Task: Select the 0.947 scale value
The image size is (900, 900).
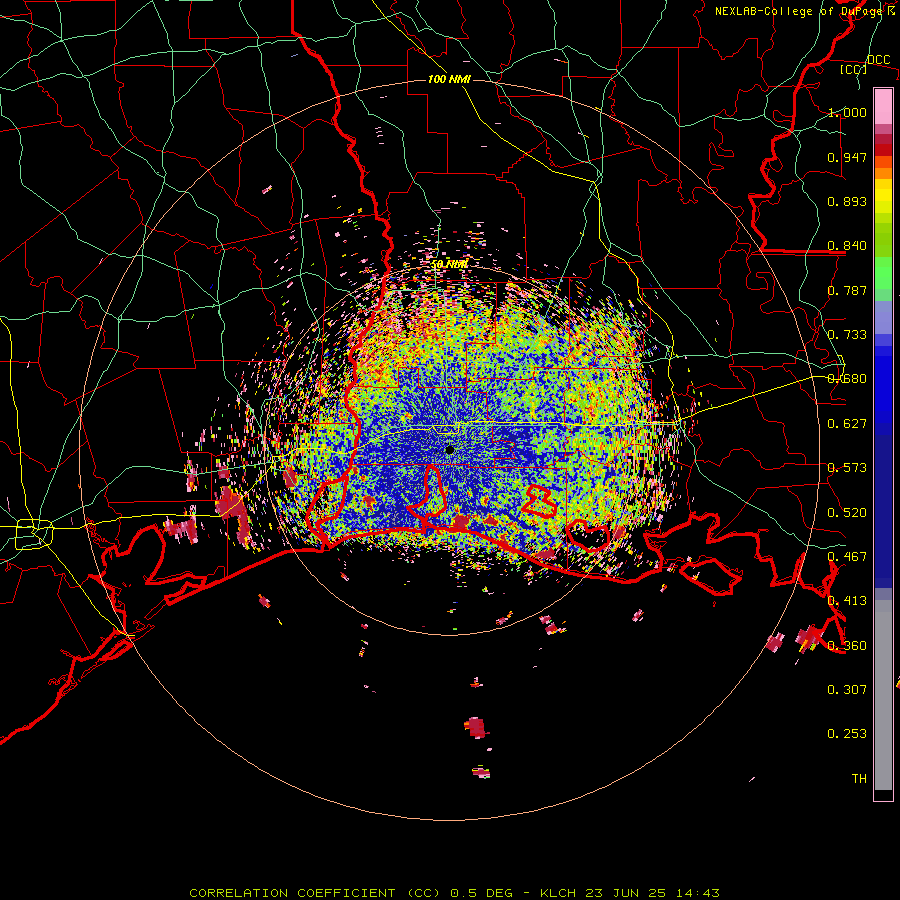Action: pyautogui.click(x=847, y=157)
